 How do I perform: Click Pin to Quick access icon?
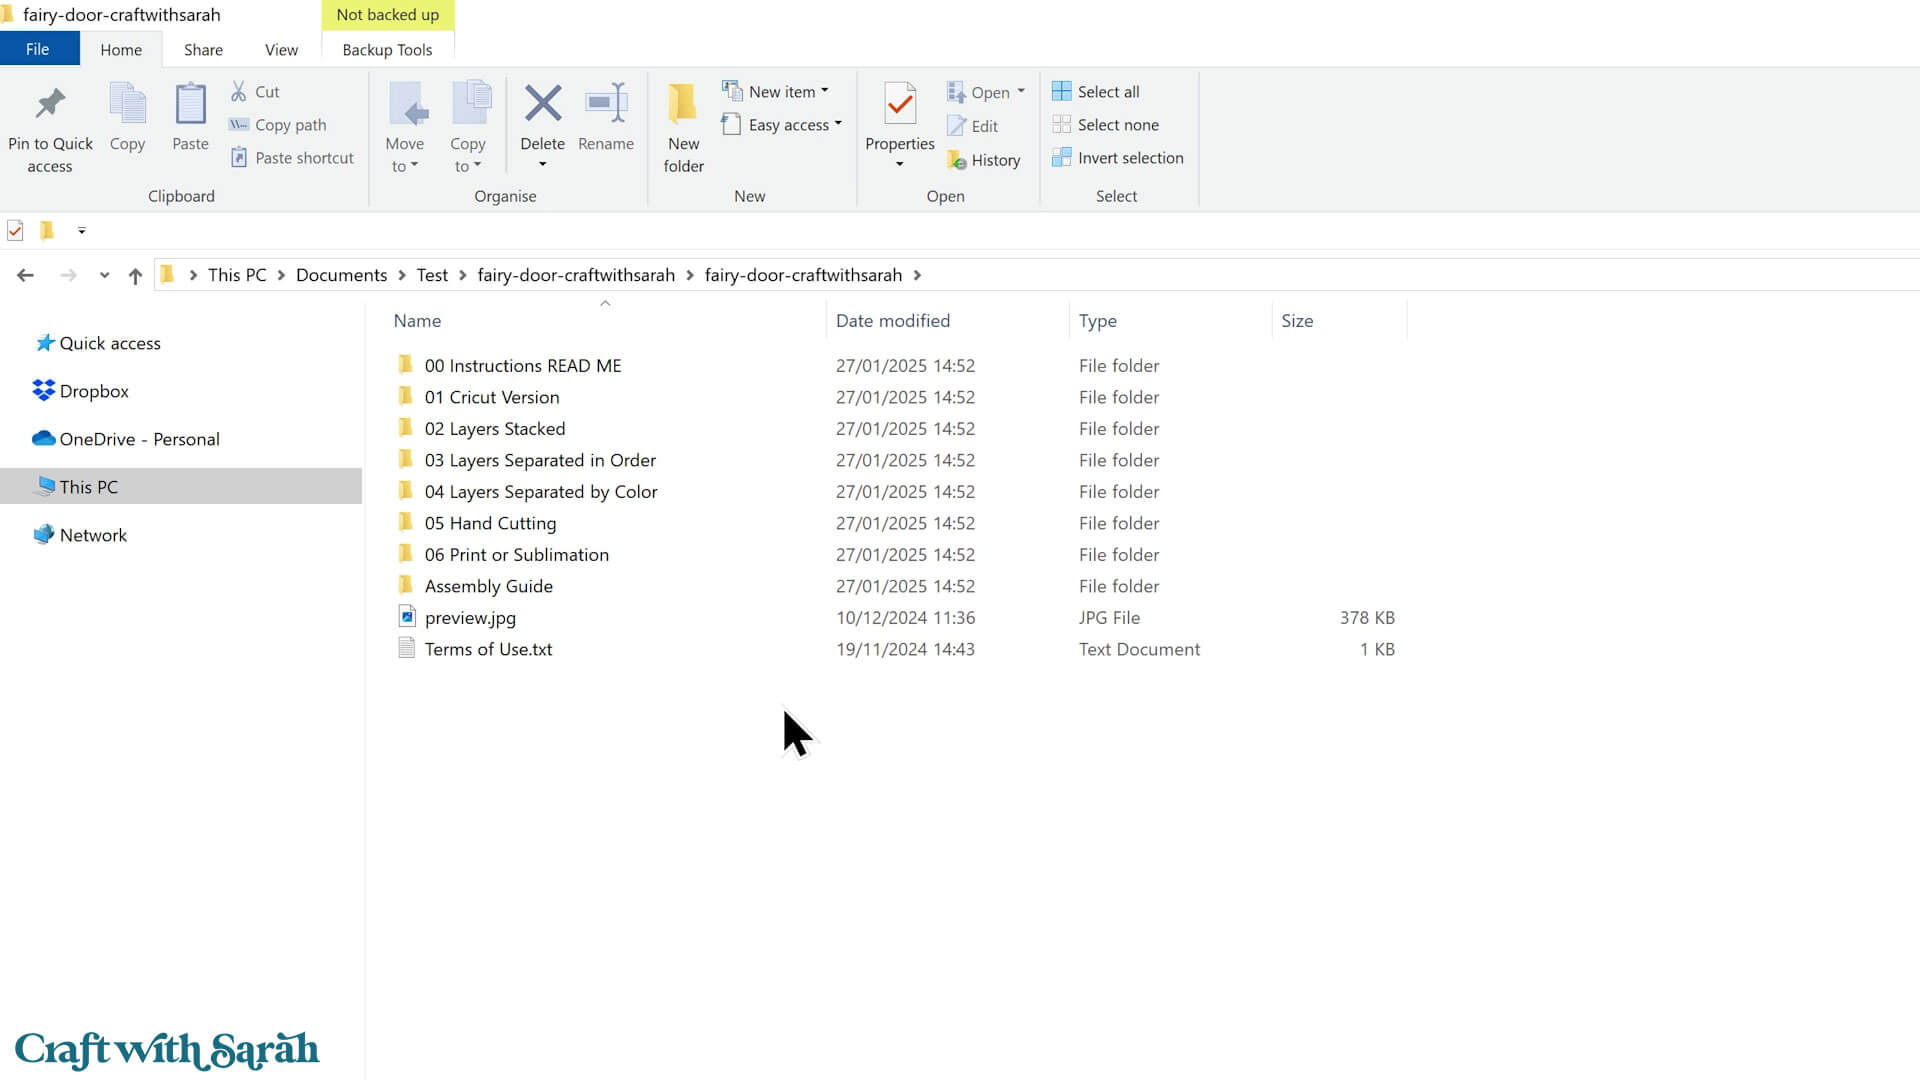click(50, 104)
